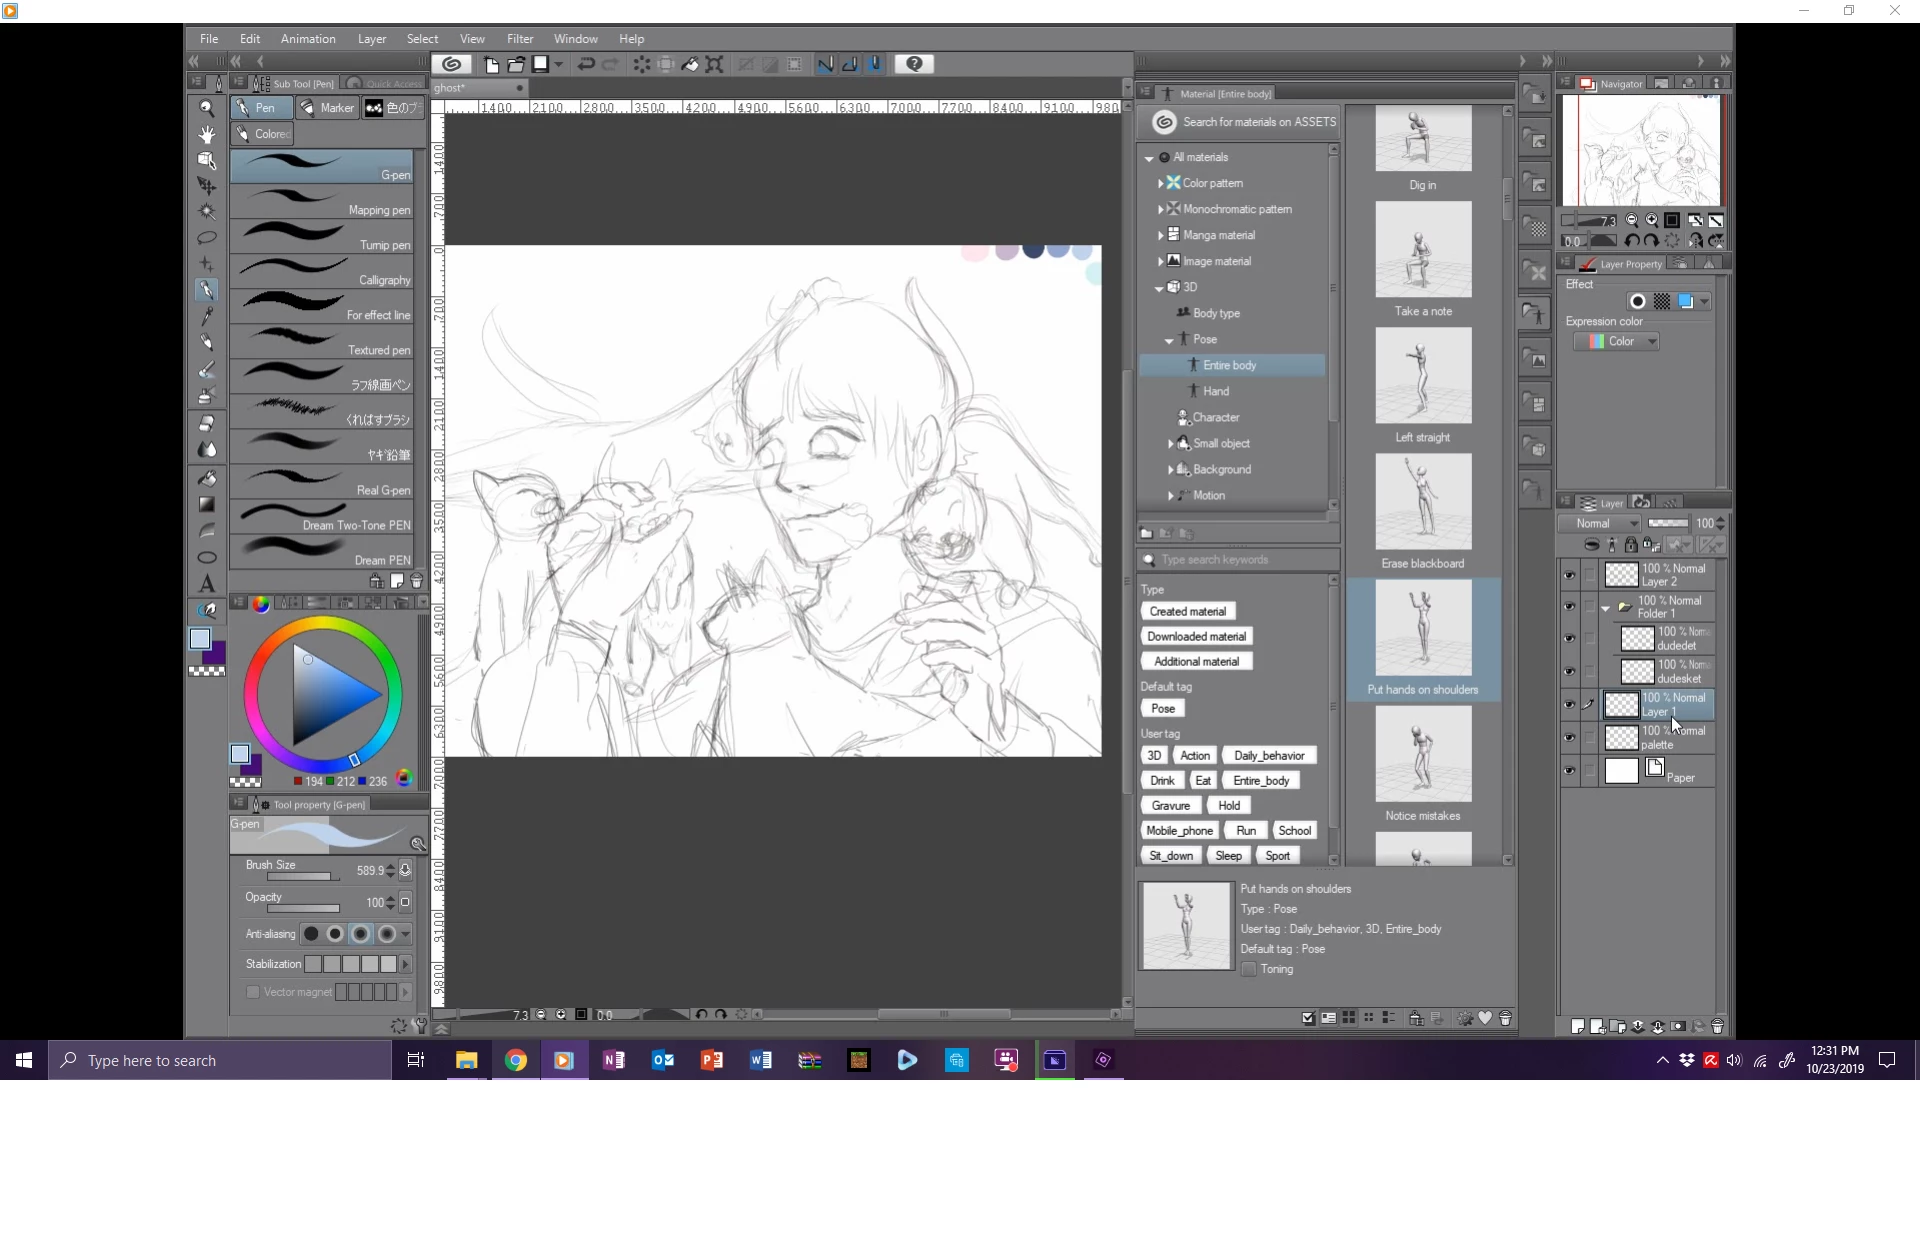Image resolution: width=1920 pixels, height=1248 pixels.
Task: Select the Zoom magnifier tool
Action: [207, 108]
